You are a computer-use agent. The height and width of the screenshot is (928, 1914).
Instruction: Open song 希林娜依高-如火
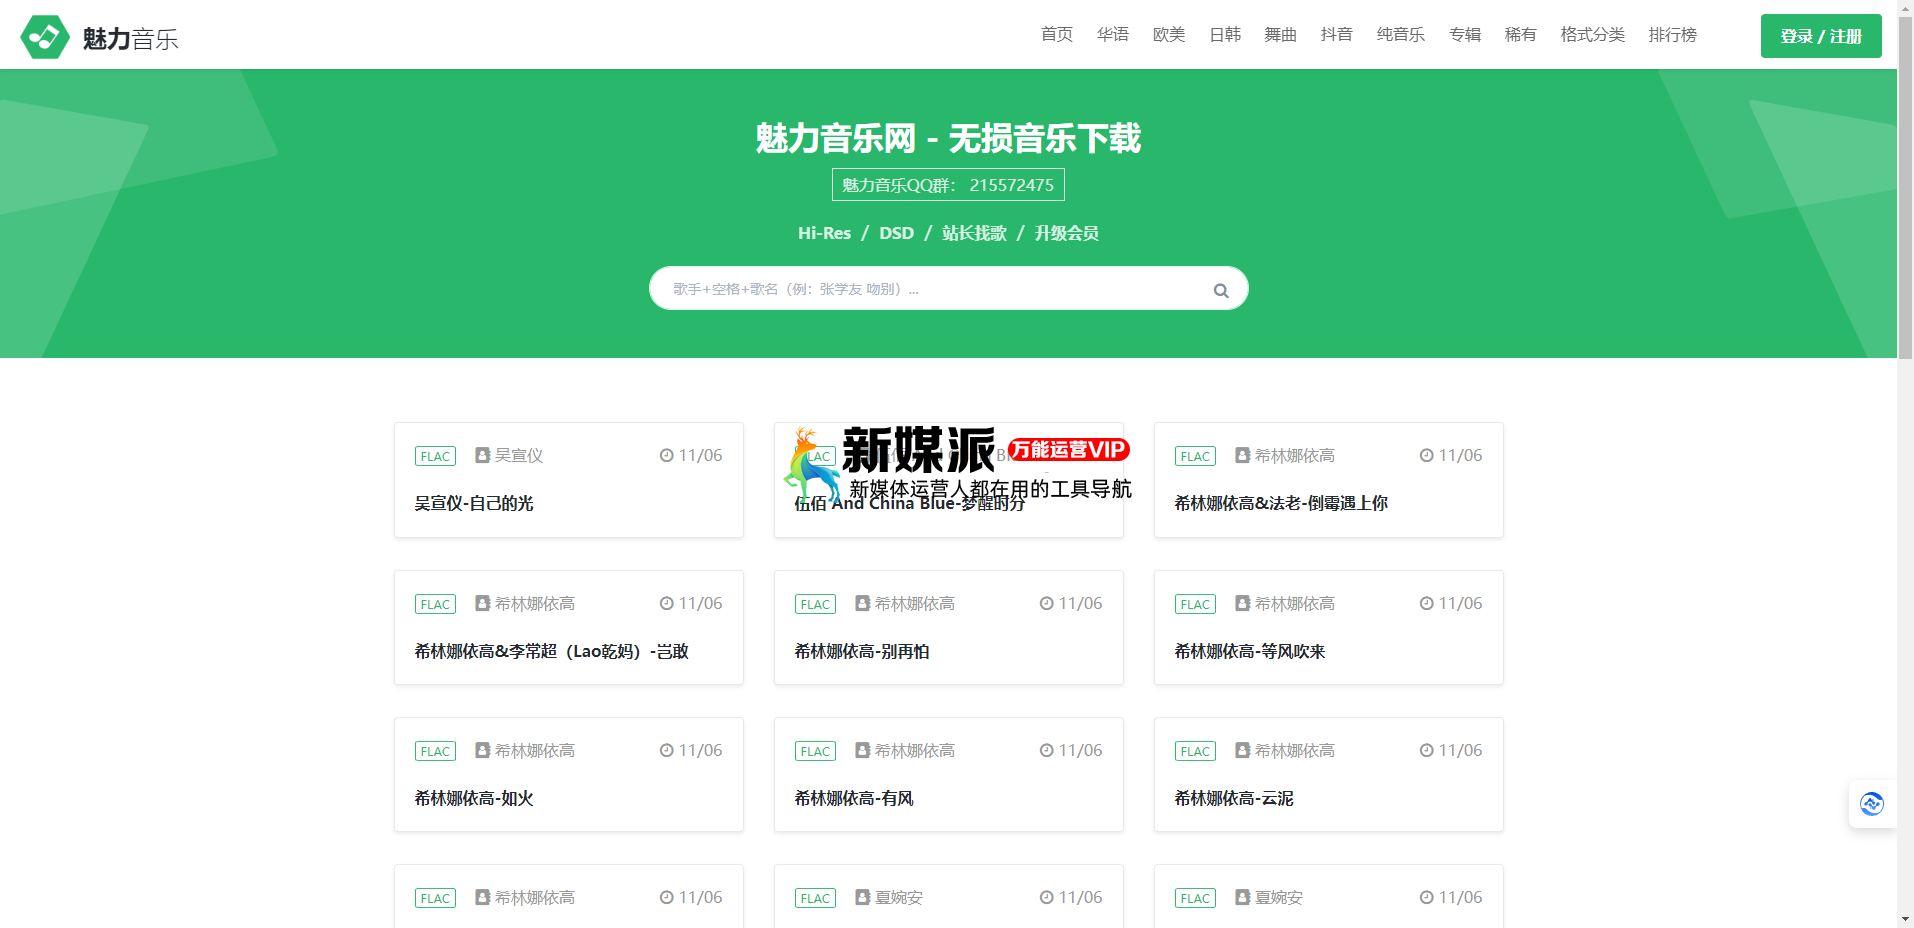click(x=474, y=798)
